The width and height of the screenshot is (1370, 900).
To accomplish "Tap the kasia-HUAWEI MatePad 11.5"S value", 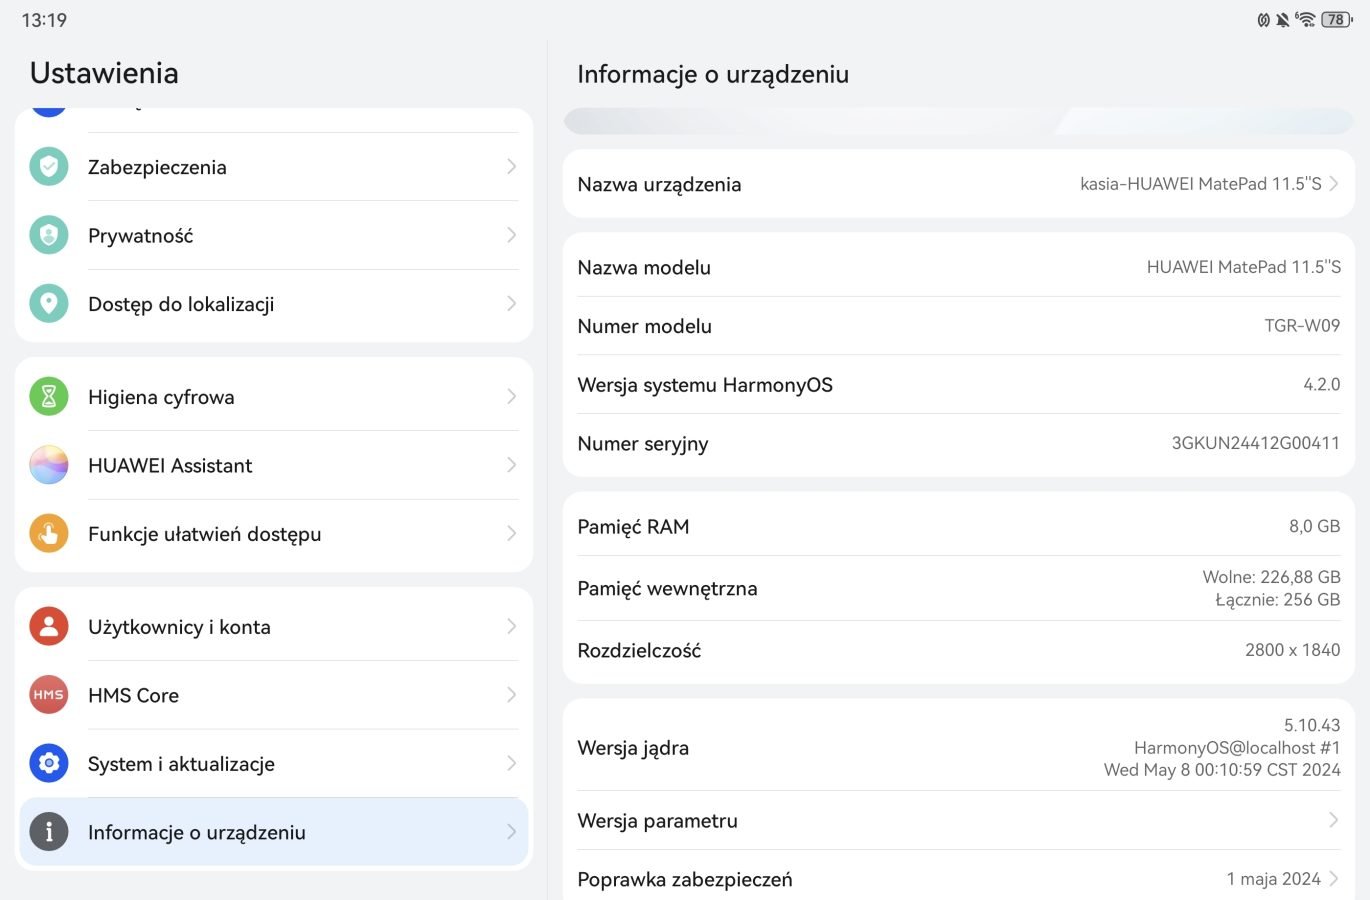I will click(x=1201, y=184).
